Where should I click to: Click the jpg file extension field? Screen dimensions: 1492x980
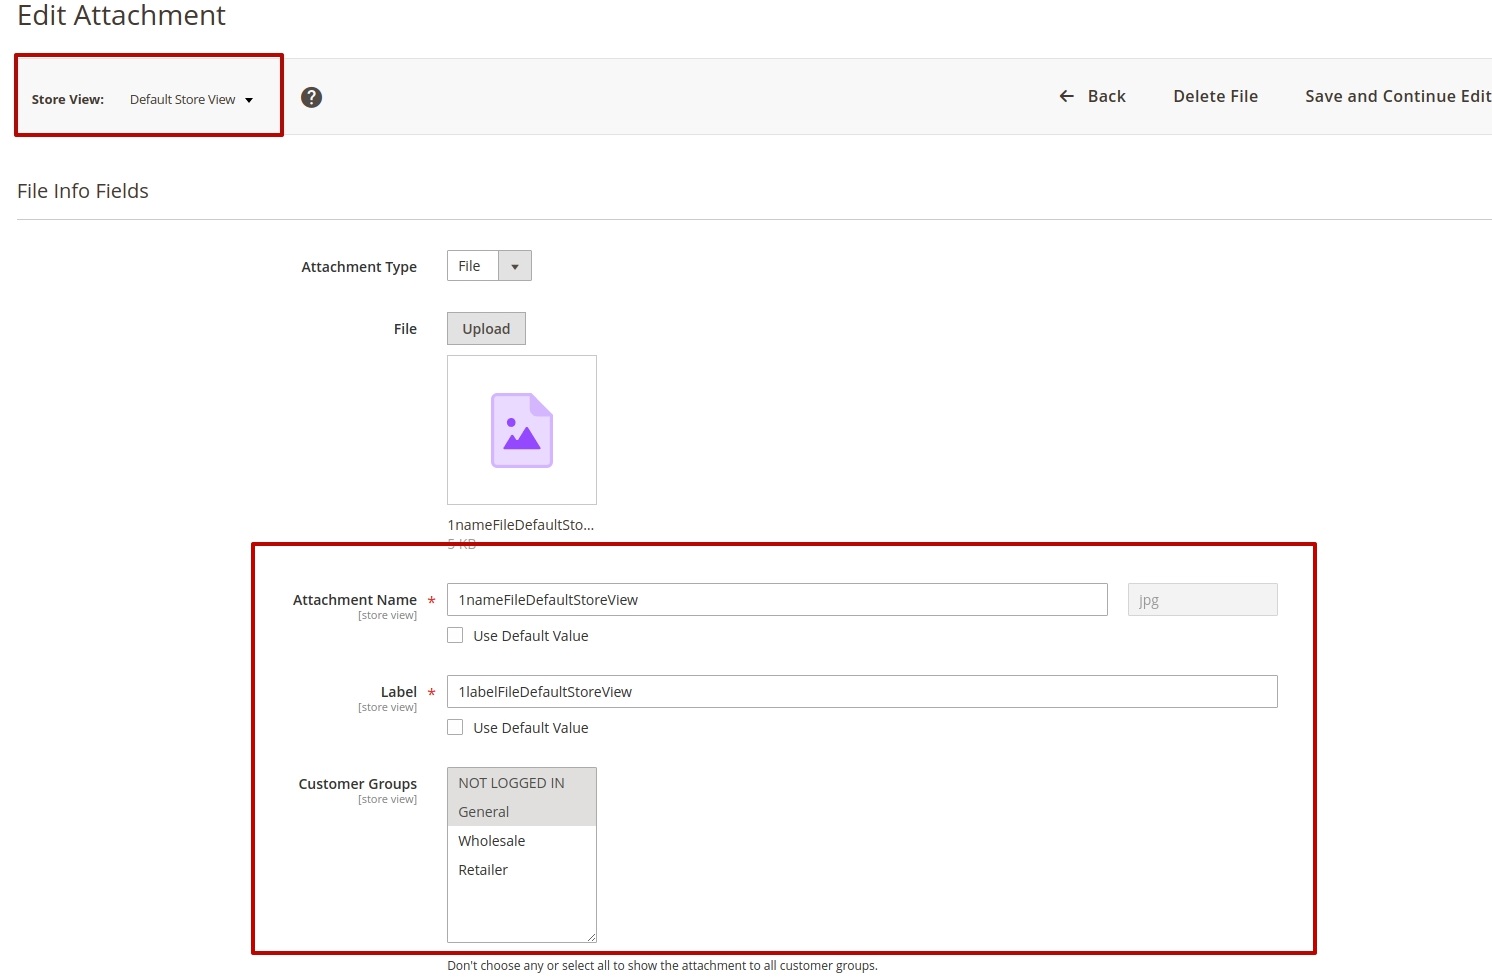tap(1202, 600)
